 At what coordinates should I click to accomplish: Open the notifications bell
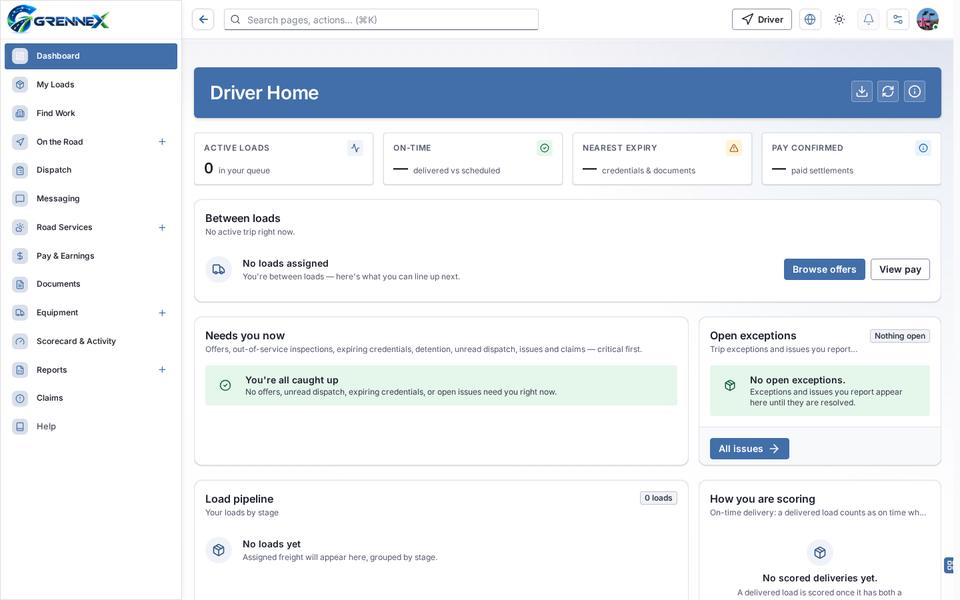click(869, 20)
